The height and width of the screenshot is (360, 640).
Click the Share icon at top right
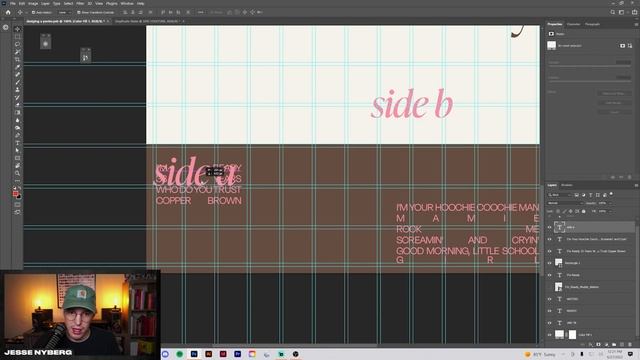pyautogui.click(x=634, y=12)
